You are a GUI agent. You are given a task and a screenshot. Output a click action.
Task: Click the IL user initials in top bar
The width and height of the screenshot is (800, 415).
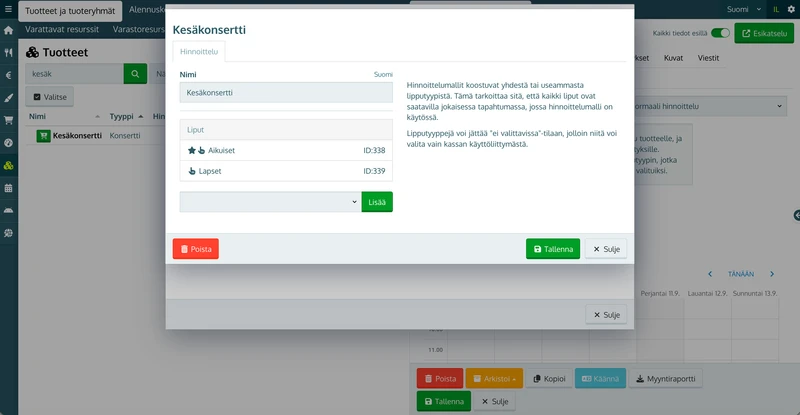click(776, 9)
